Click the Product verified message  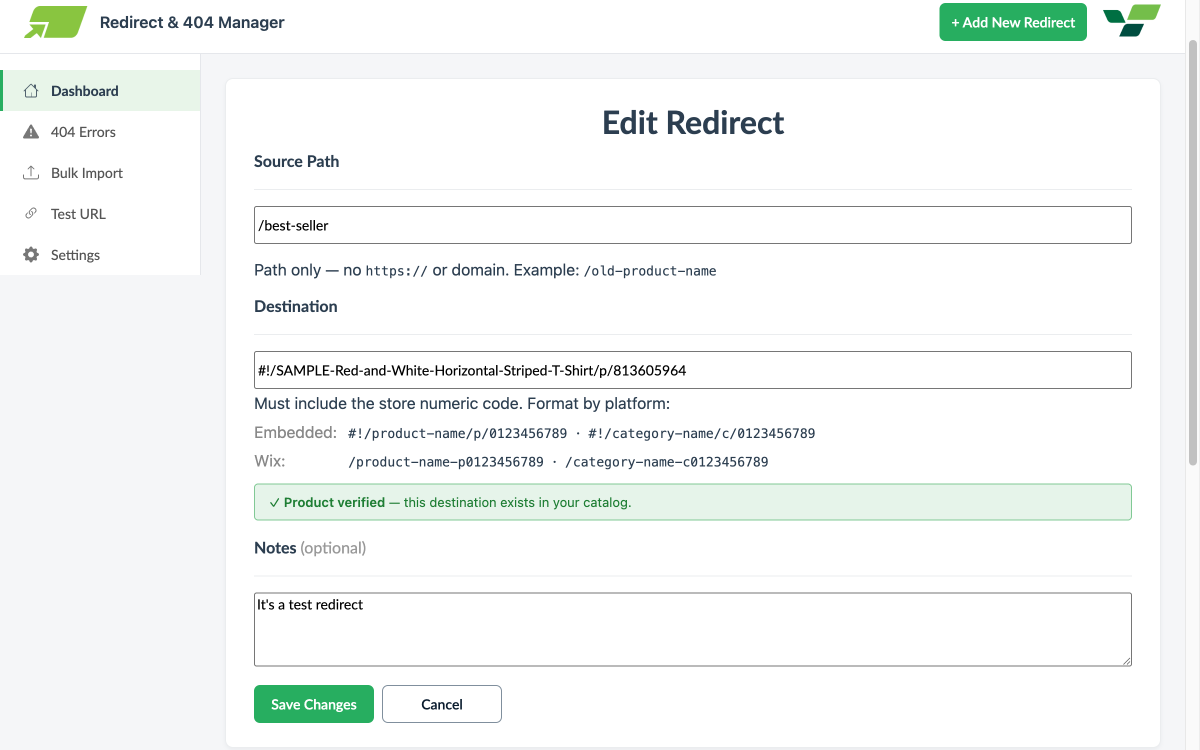693,502
